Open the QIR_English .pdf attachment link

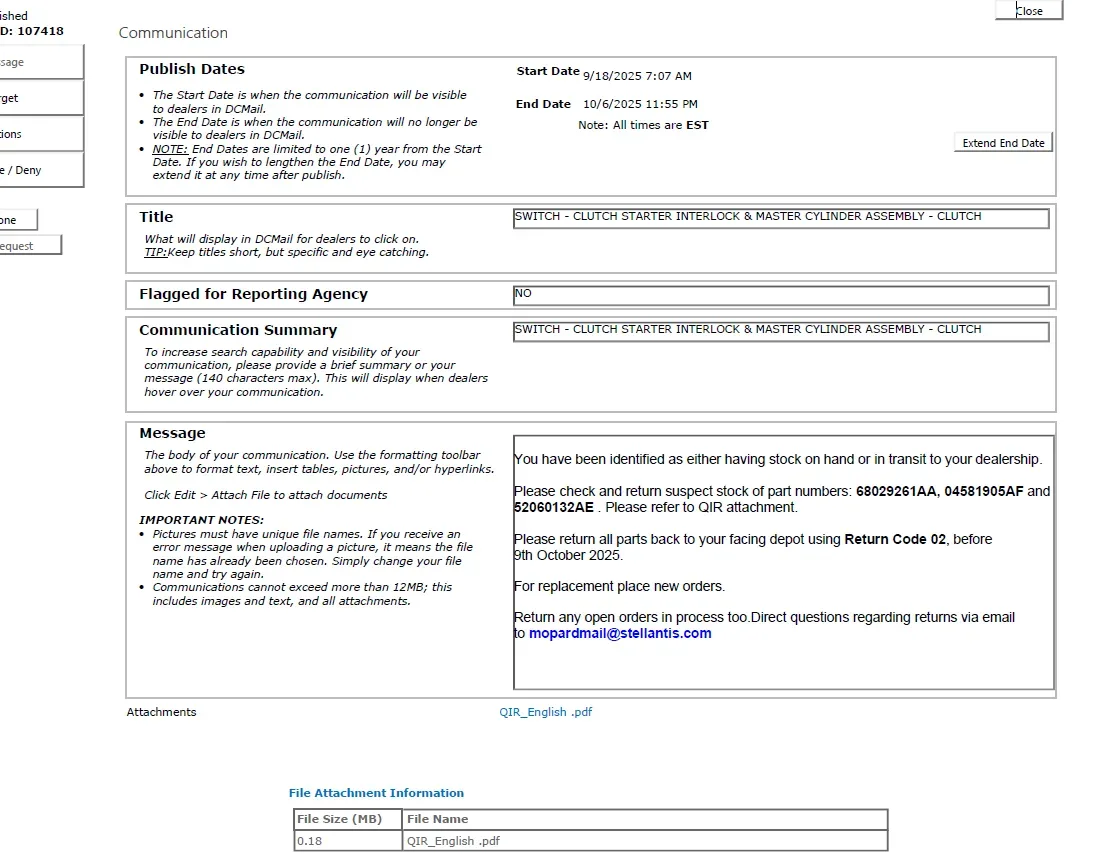coord(545,712)
